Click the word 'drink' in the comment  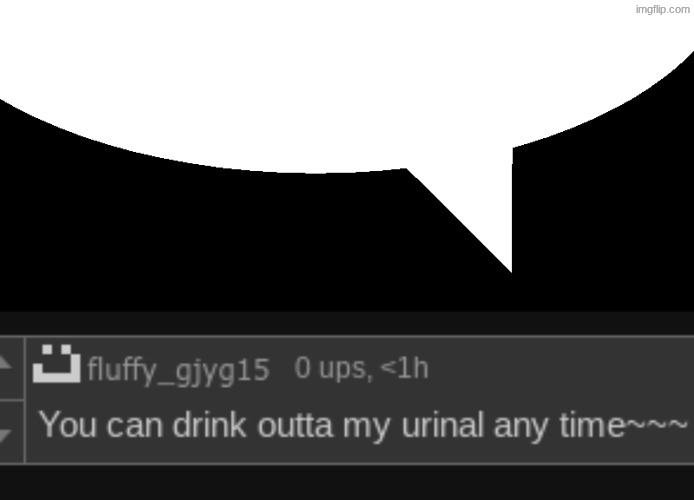click(209, 425)
